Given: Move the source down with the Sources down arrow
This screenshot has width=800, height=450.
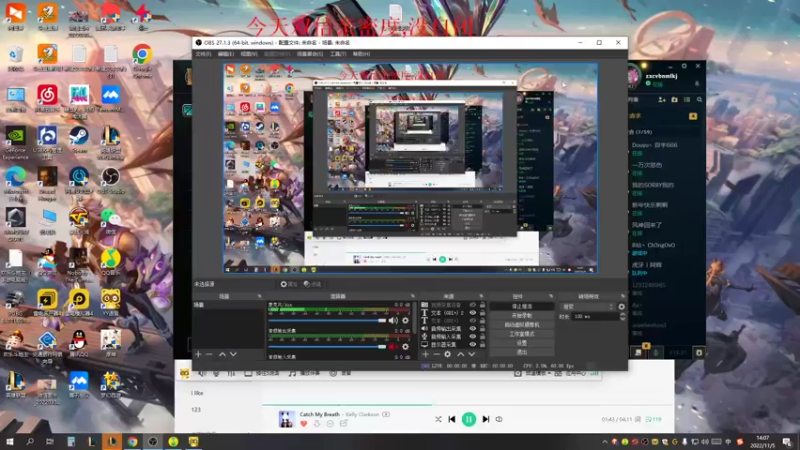Looking at the screenshot, I should click(471, 354).
